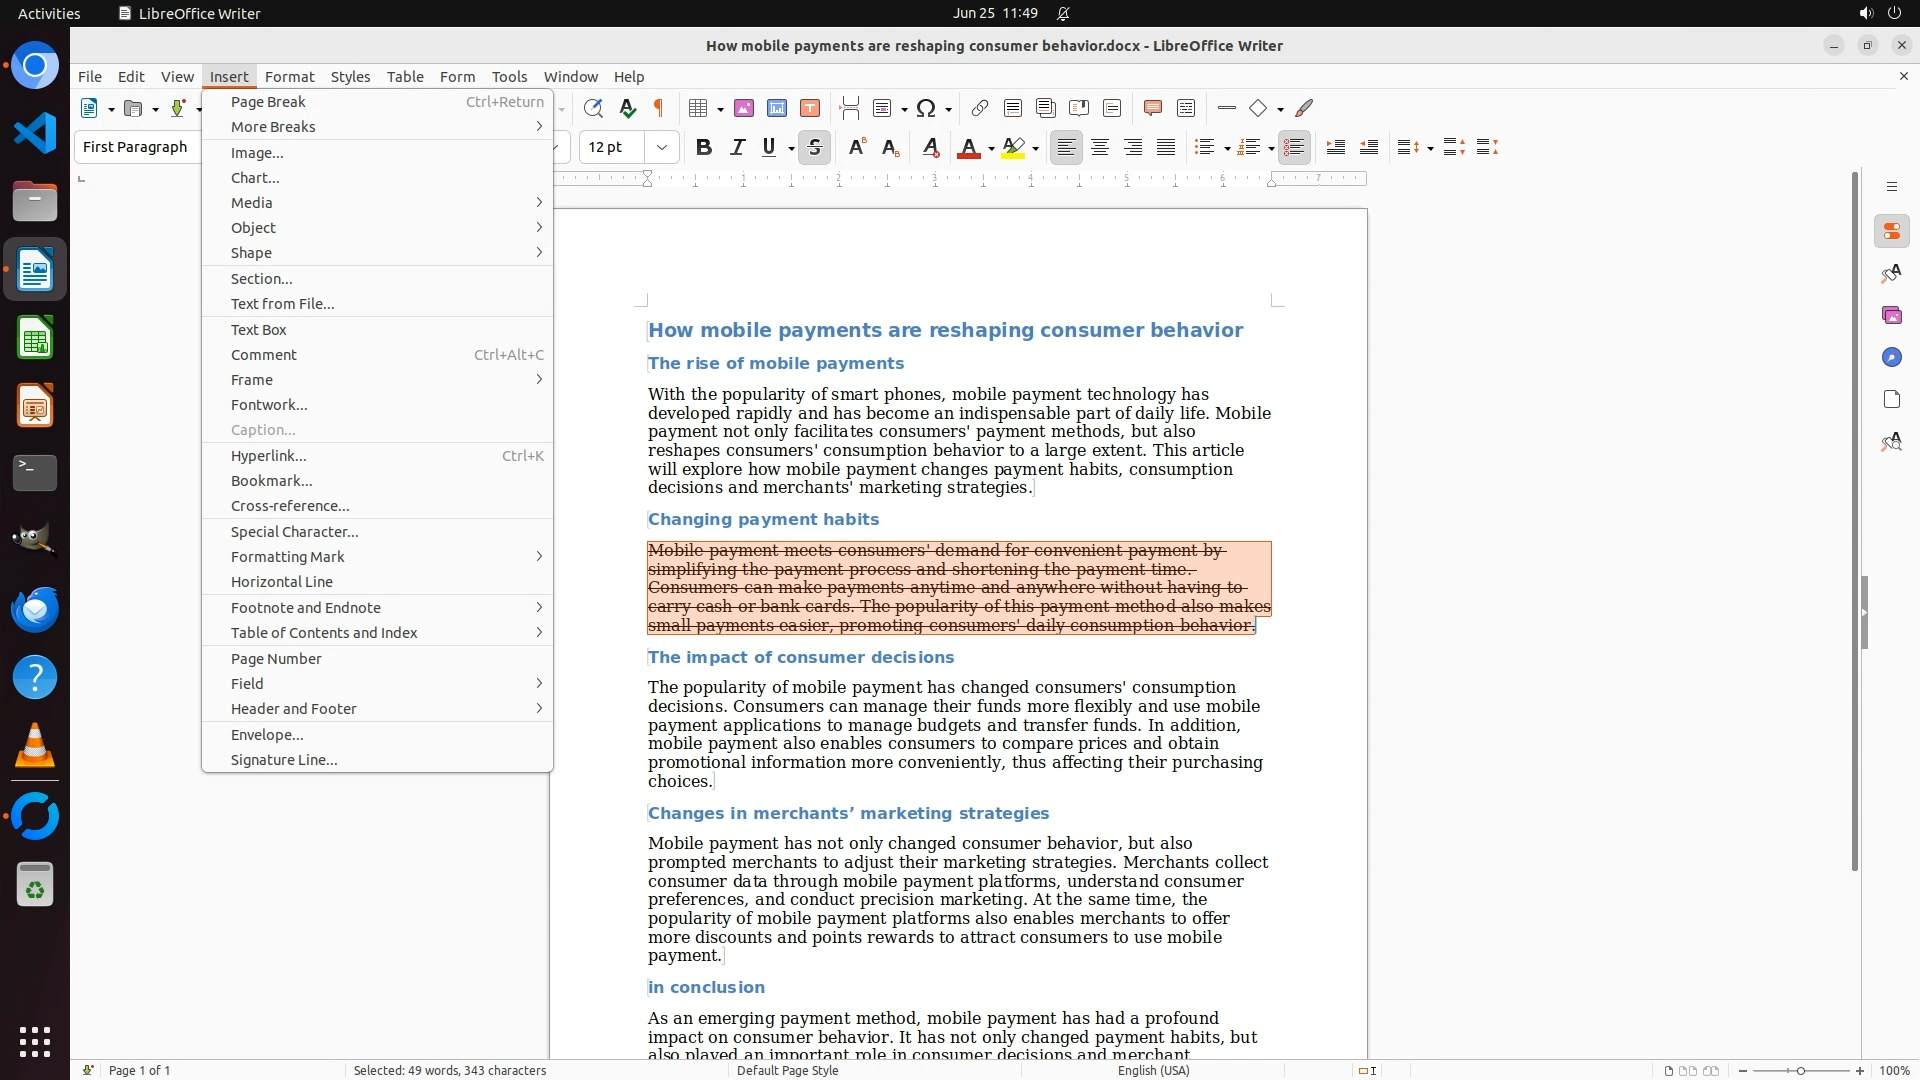The height and width of the screenshot is (1080, 1920).
Task: Select Special Character menu entry
Action: (x=294, y=532)
